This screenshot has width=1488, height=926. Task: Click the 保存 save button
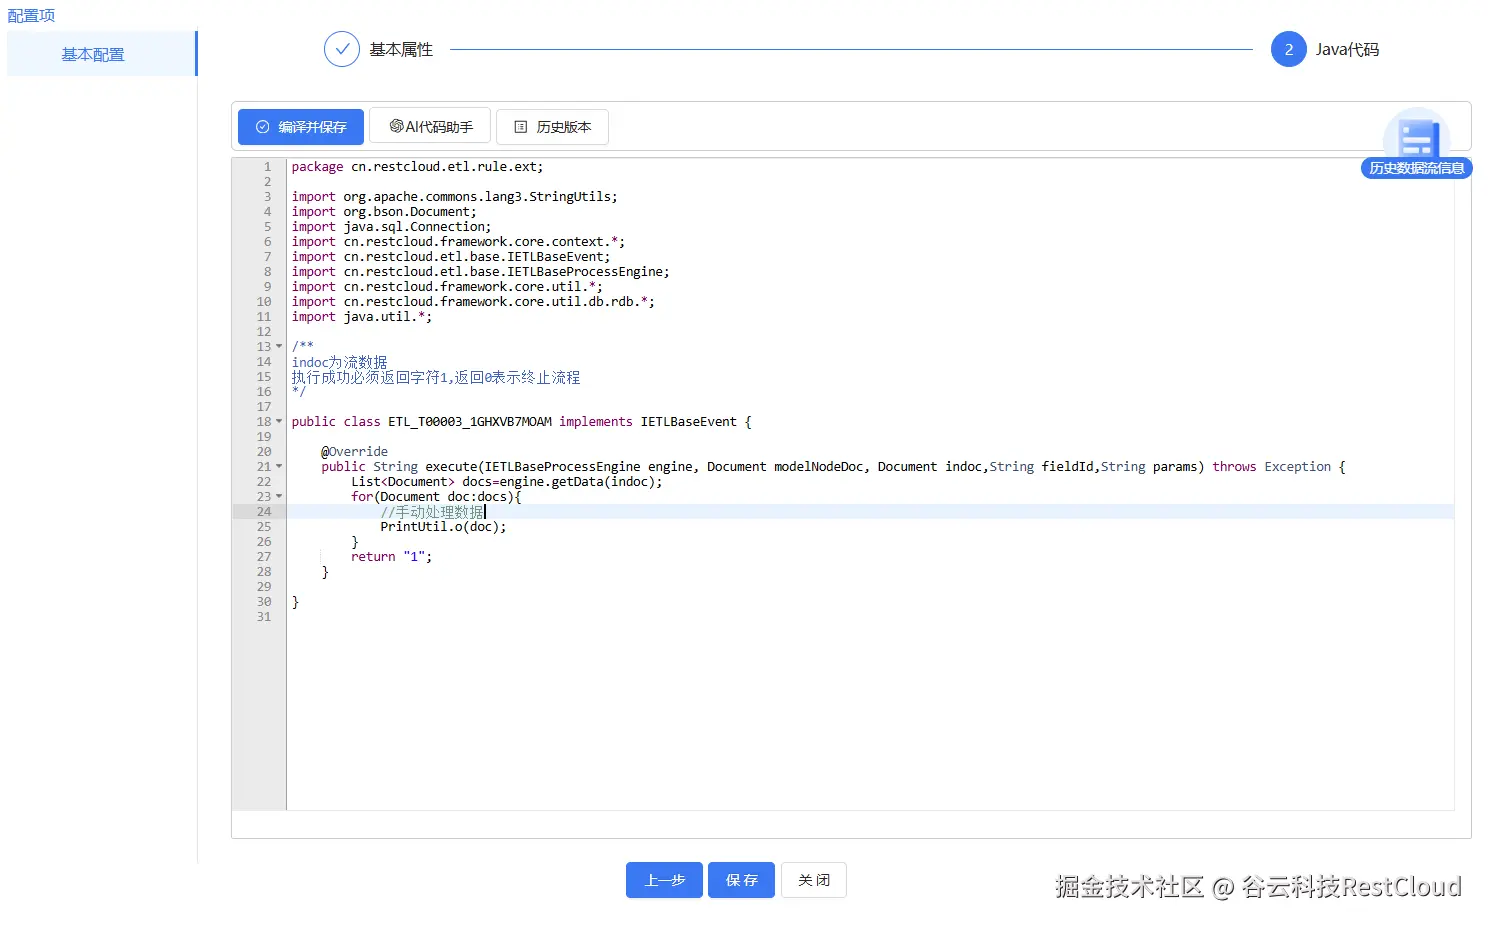point(741,880)
